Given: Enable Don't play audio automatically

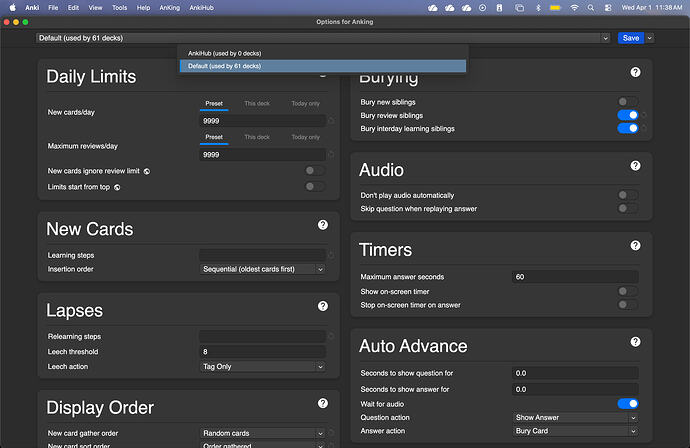Looking at the screenshot, I should tap(628, 195).
